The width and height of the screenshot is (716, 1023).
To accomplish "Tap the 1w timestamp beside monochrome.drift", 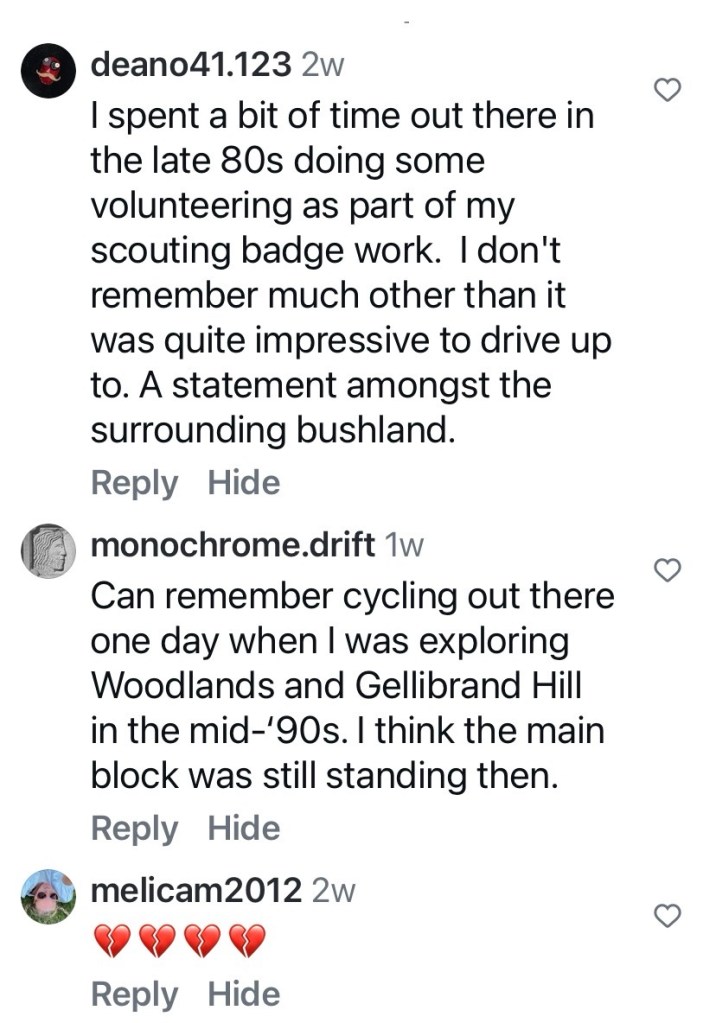I will (x=405, y=545).
